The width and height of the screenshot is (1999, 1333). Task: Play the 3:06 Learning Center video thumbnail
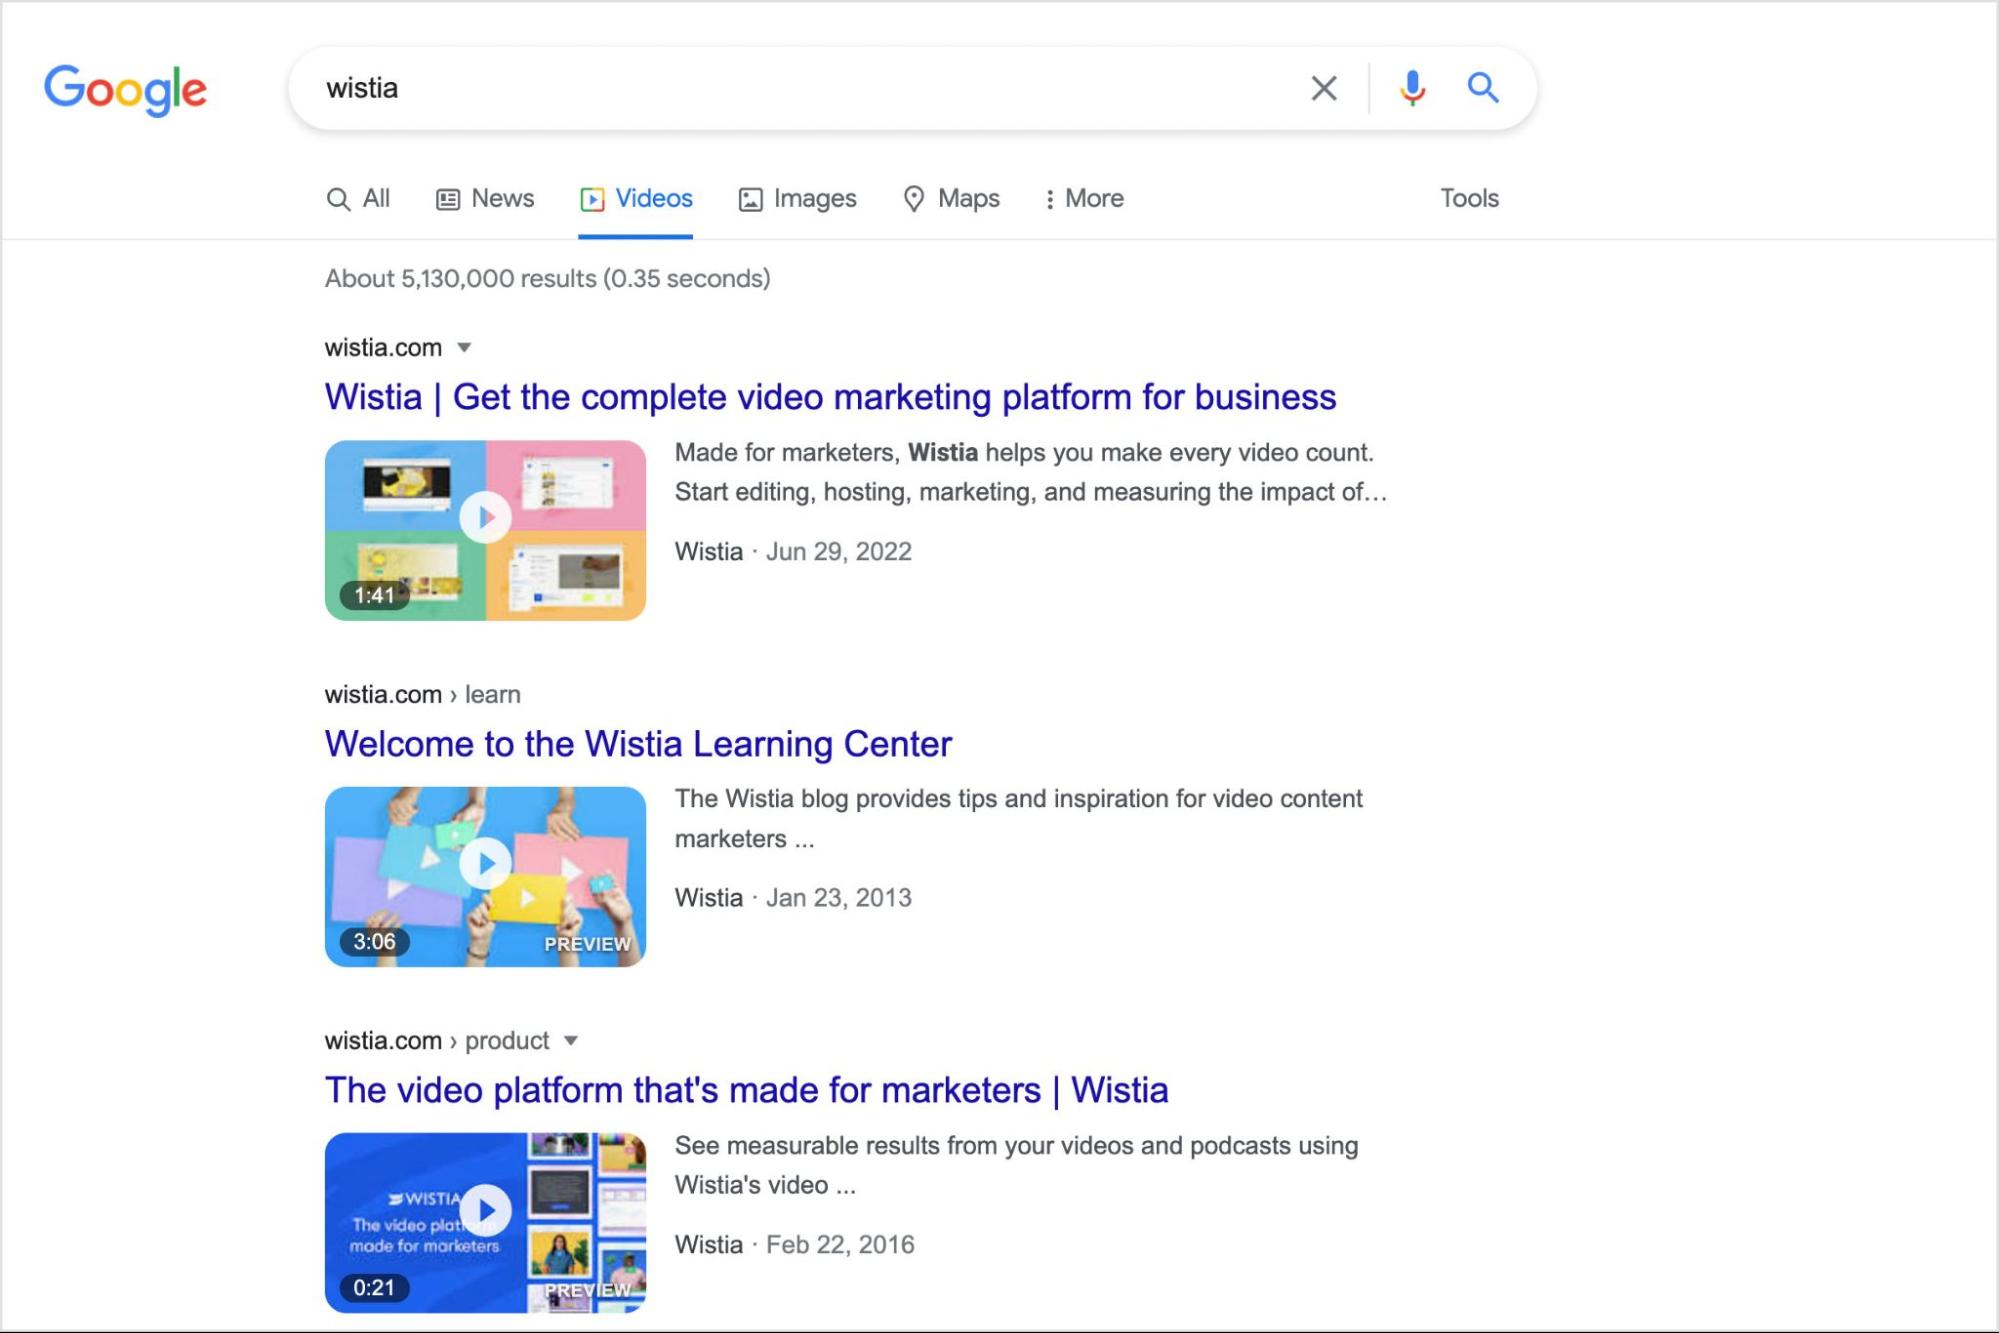click(x=485, y=876)
